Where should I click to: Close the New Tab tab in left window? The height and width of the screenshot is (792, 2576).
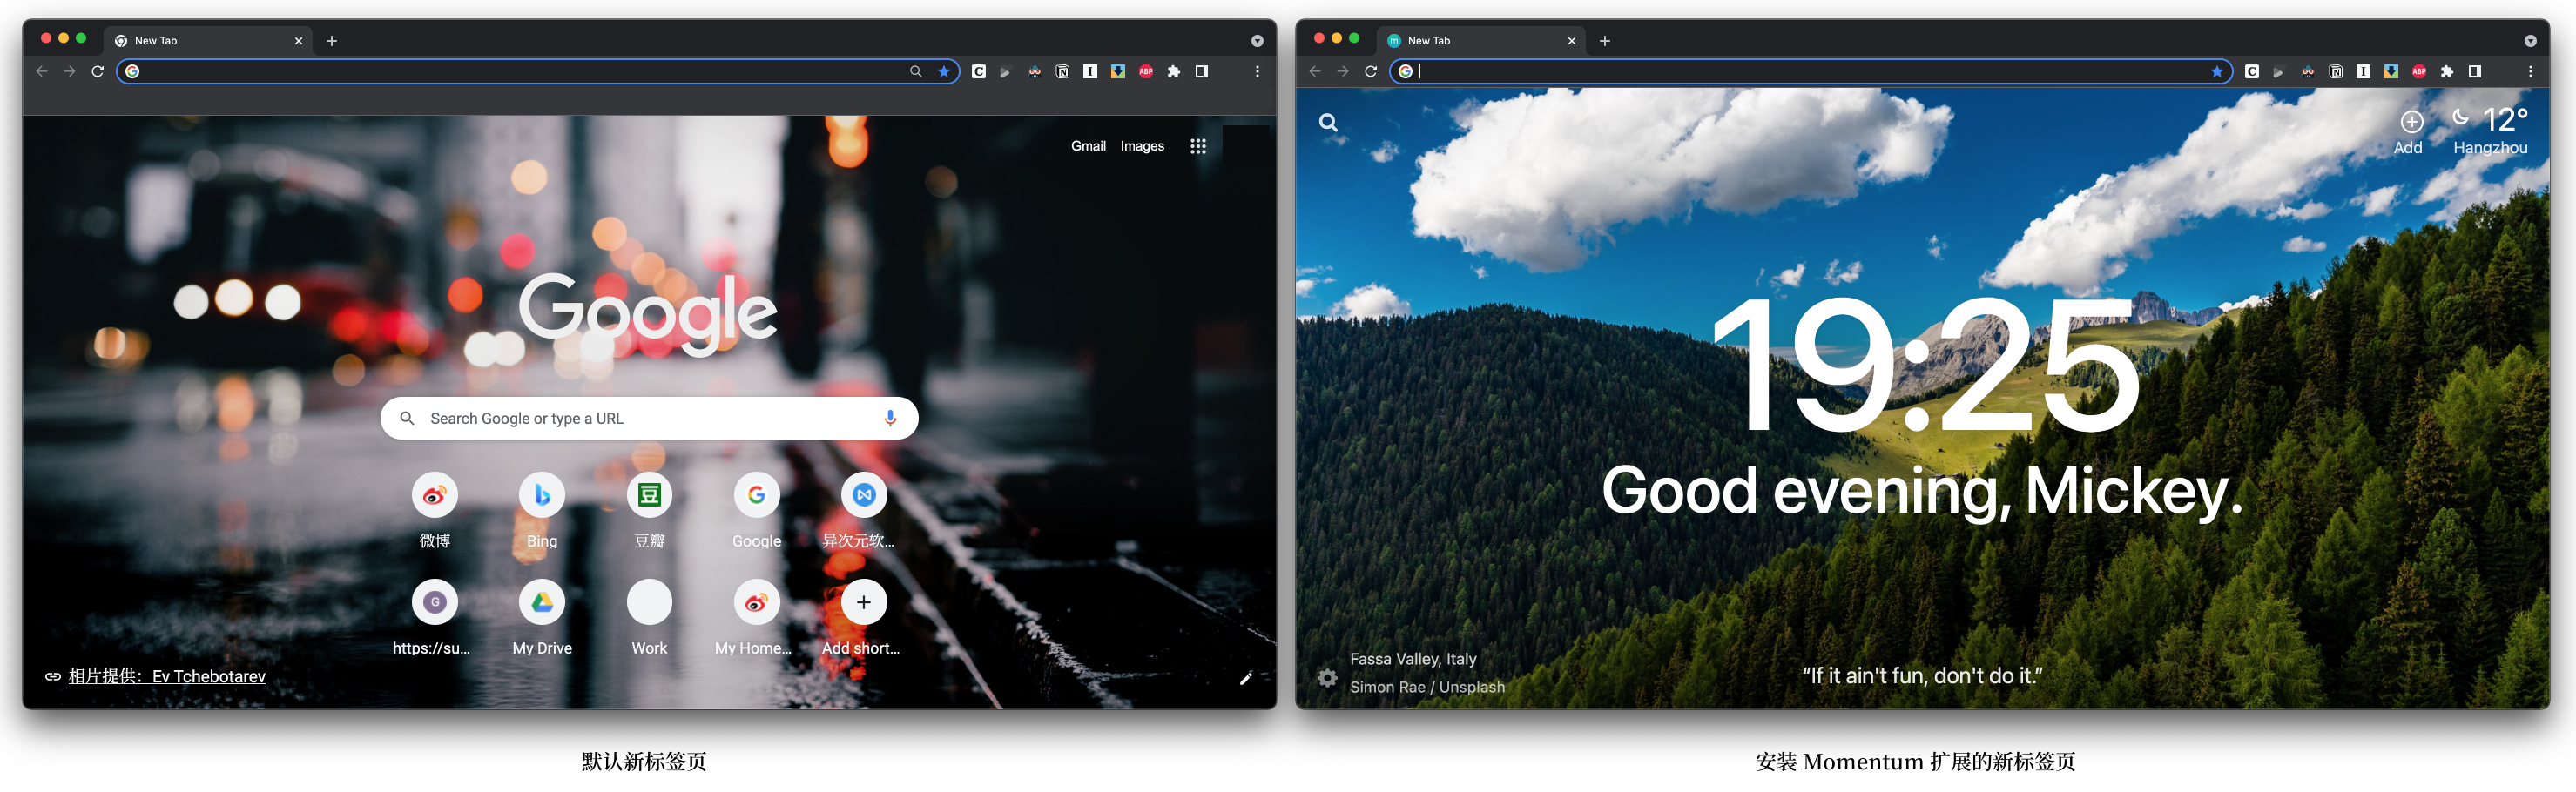tap(298, 41)
